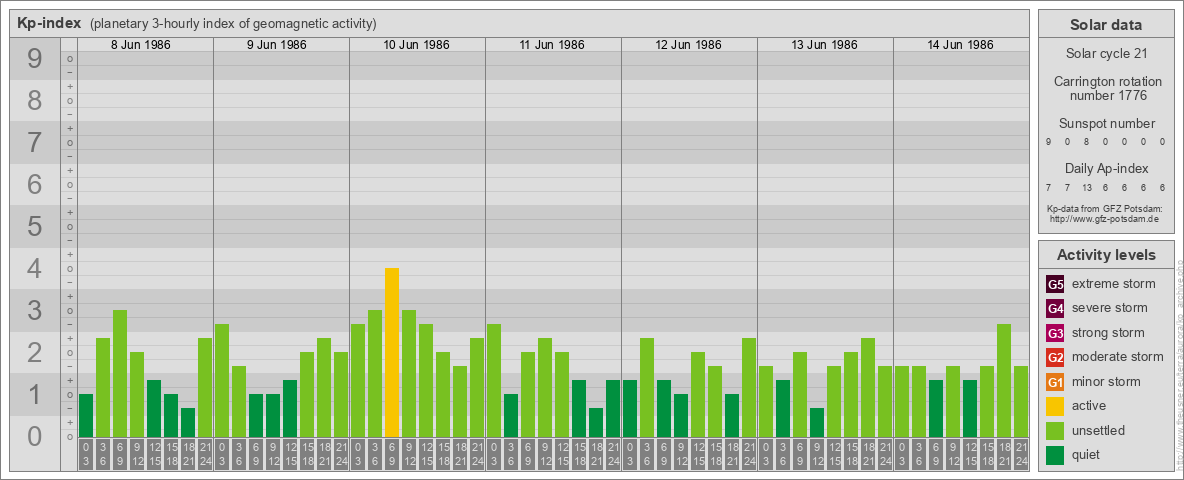Image resolution: width=1184 pixels, height=480 pixels.
Task: Click the 'Solar cycle 21' text
Action: click(x=1106, y=54)
